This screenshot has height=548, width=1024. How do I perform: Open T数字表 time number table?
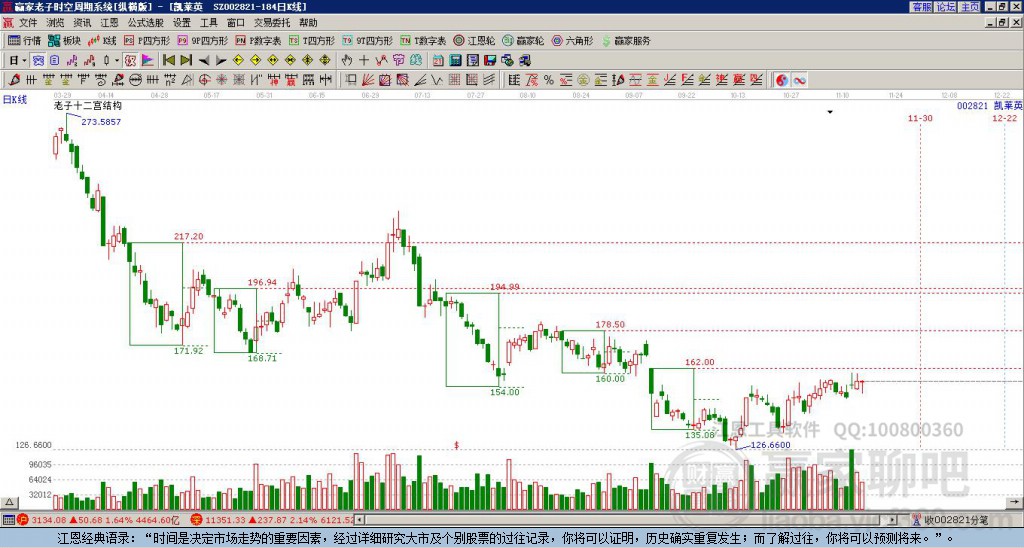tap(423, 40)
